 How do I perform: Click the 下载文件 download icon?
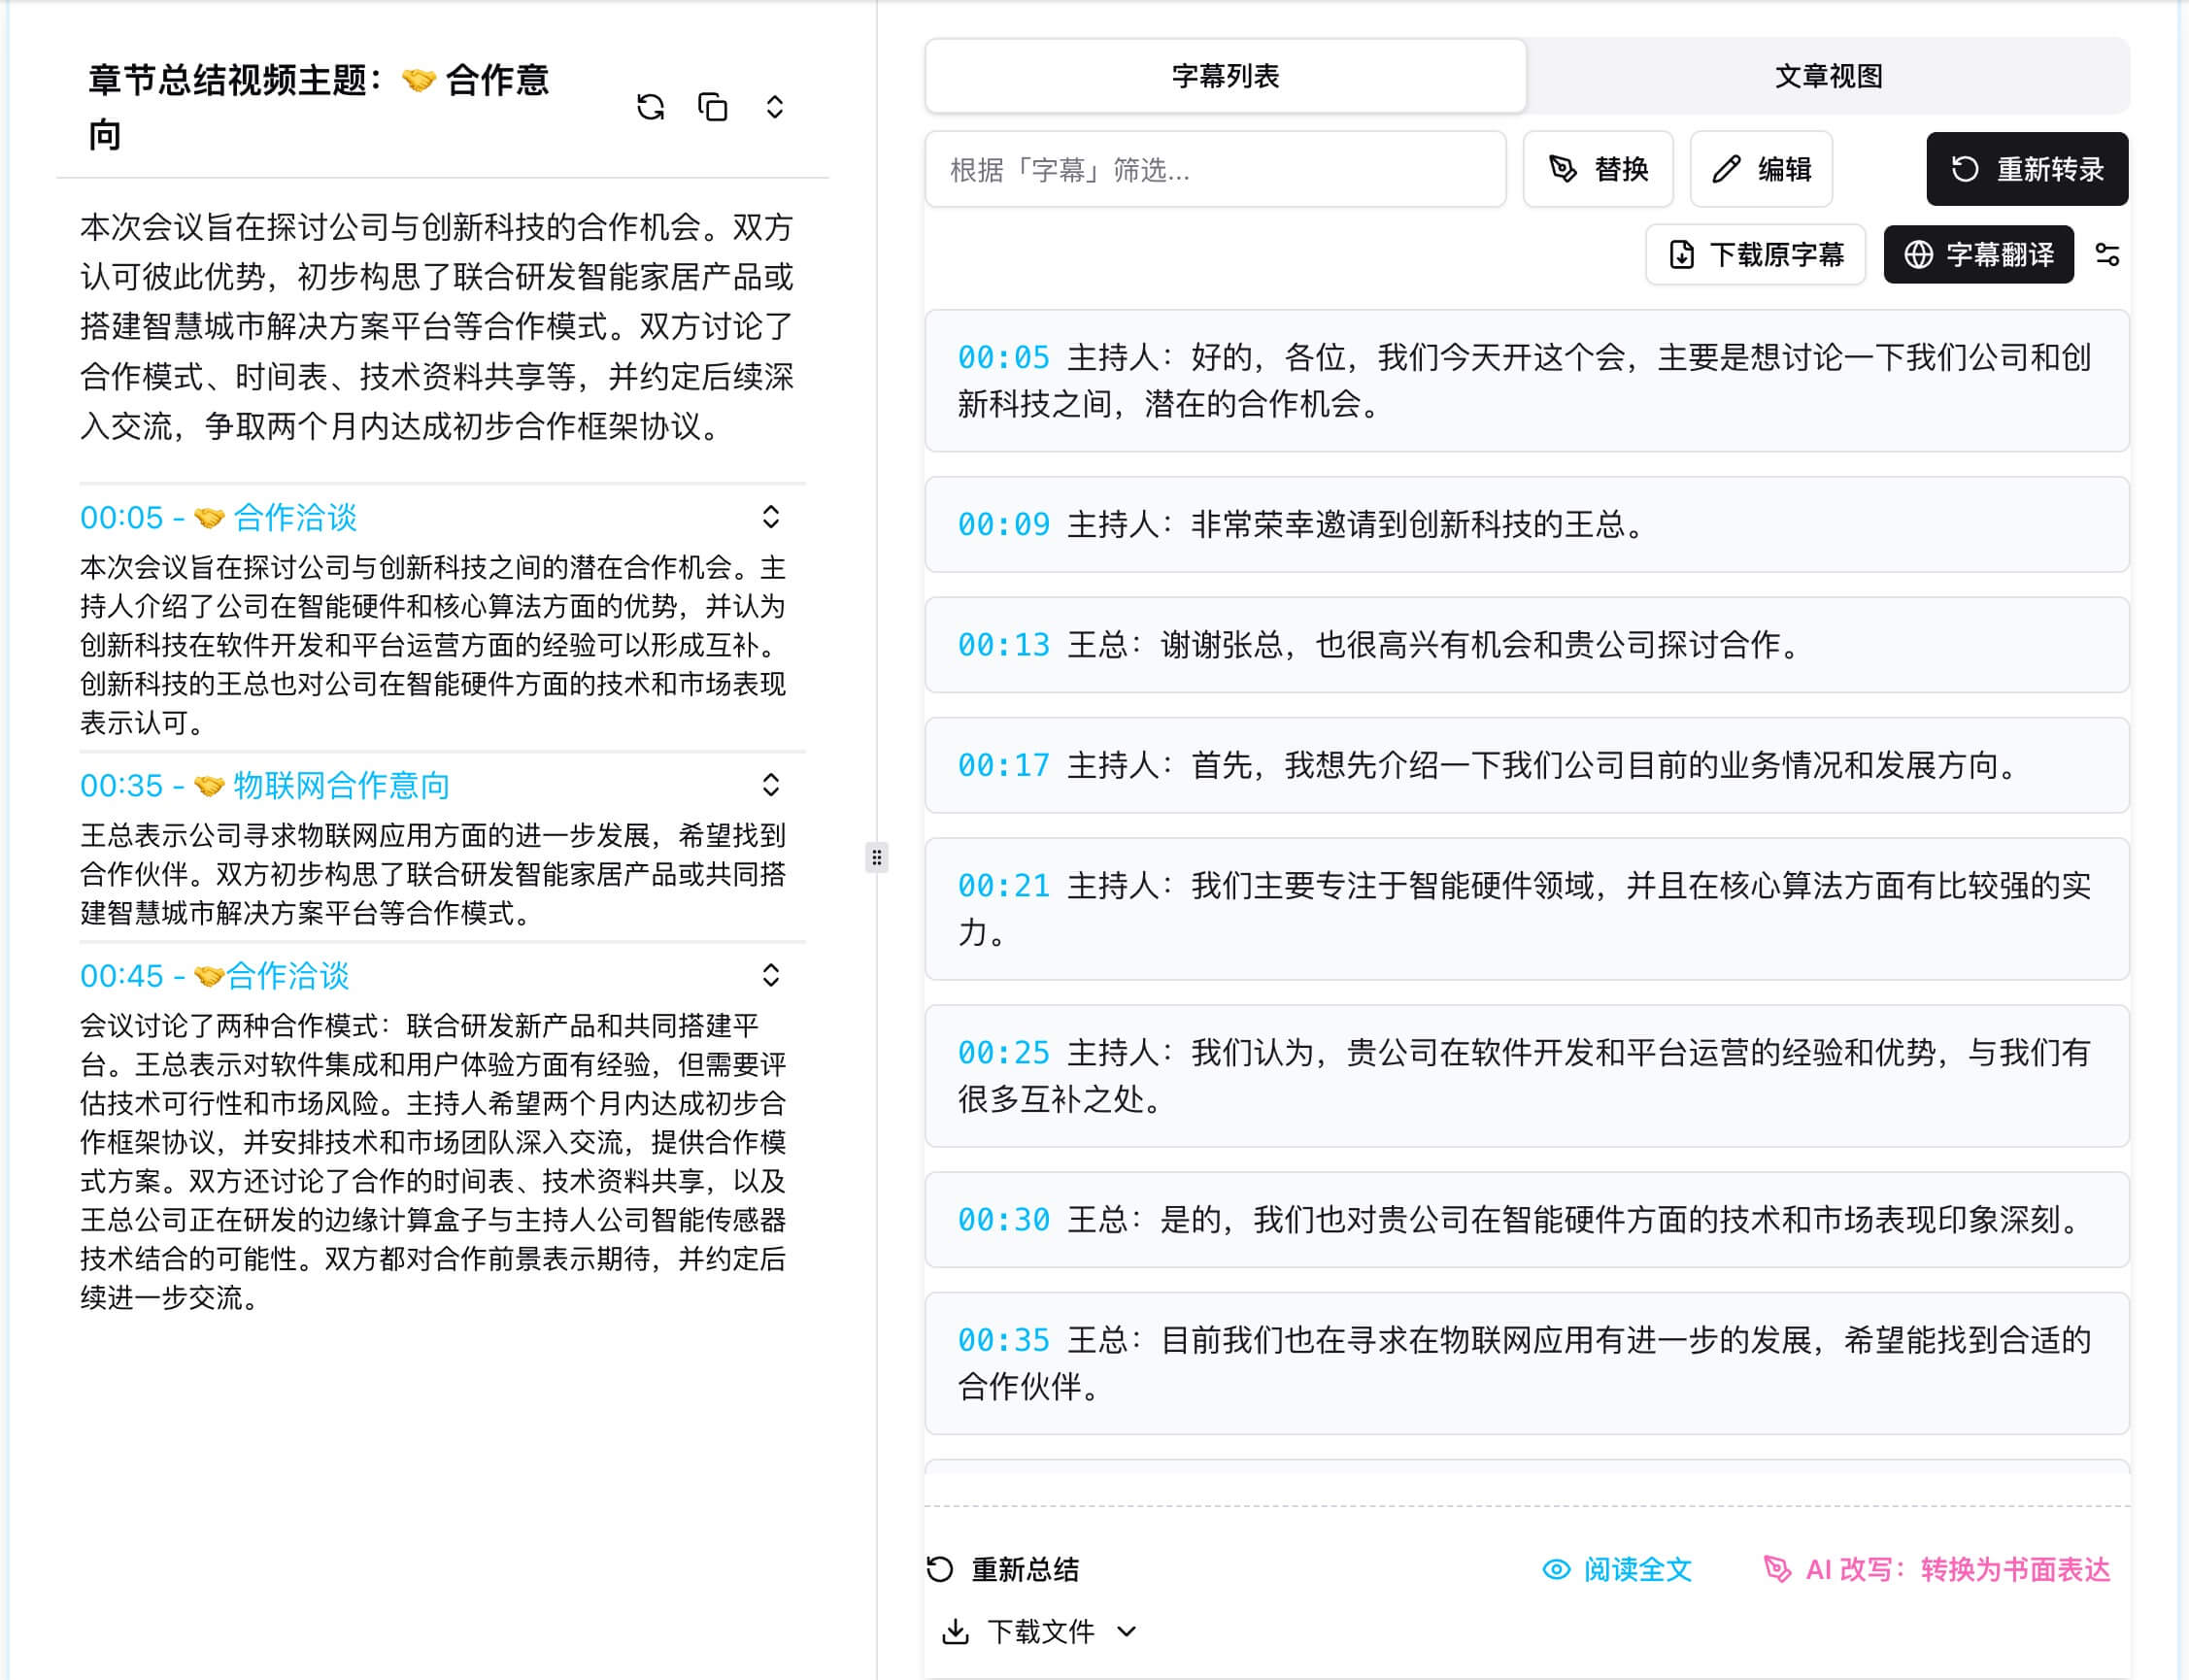click(x=957, y=1631)
